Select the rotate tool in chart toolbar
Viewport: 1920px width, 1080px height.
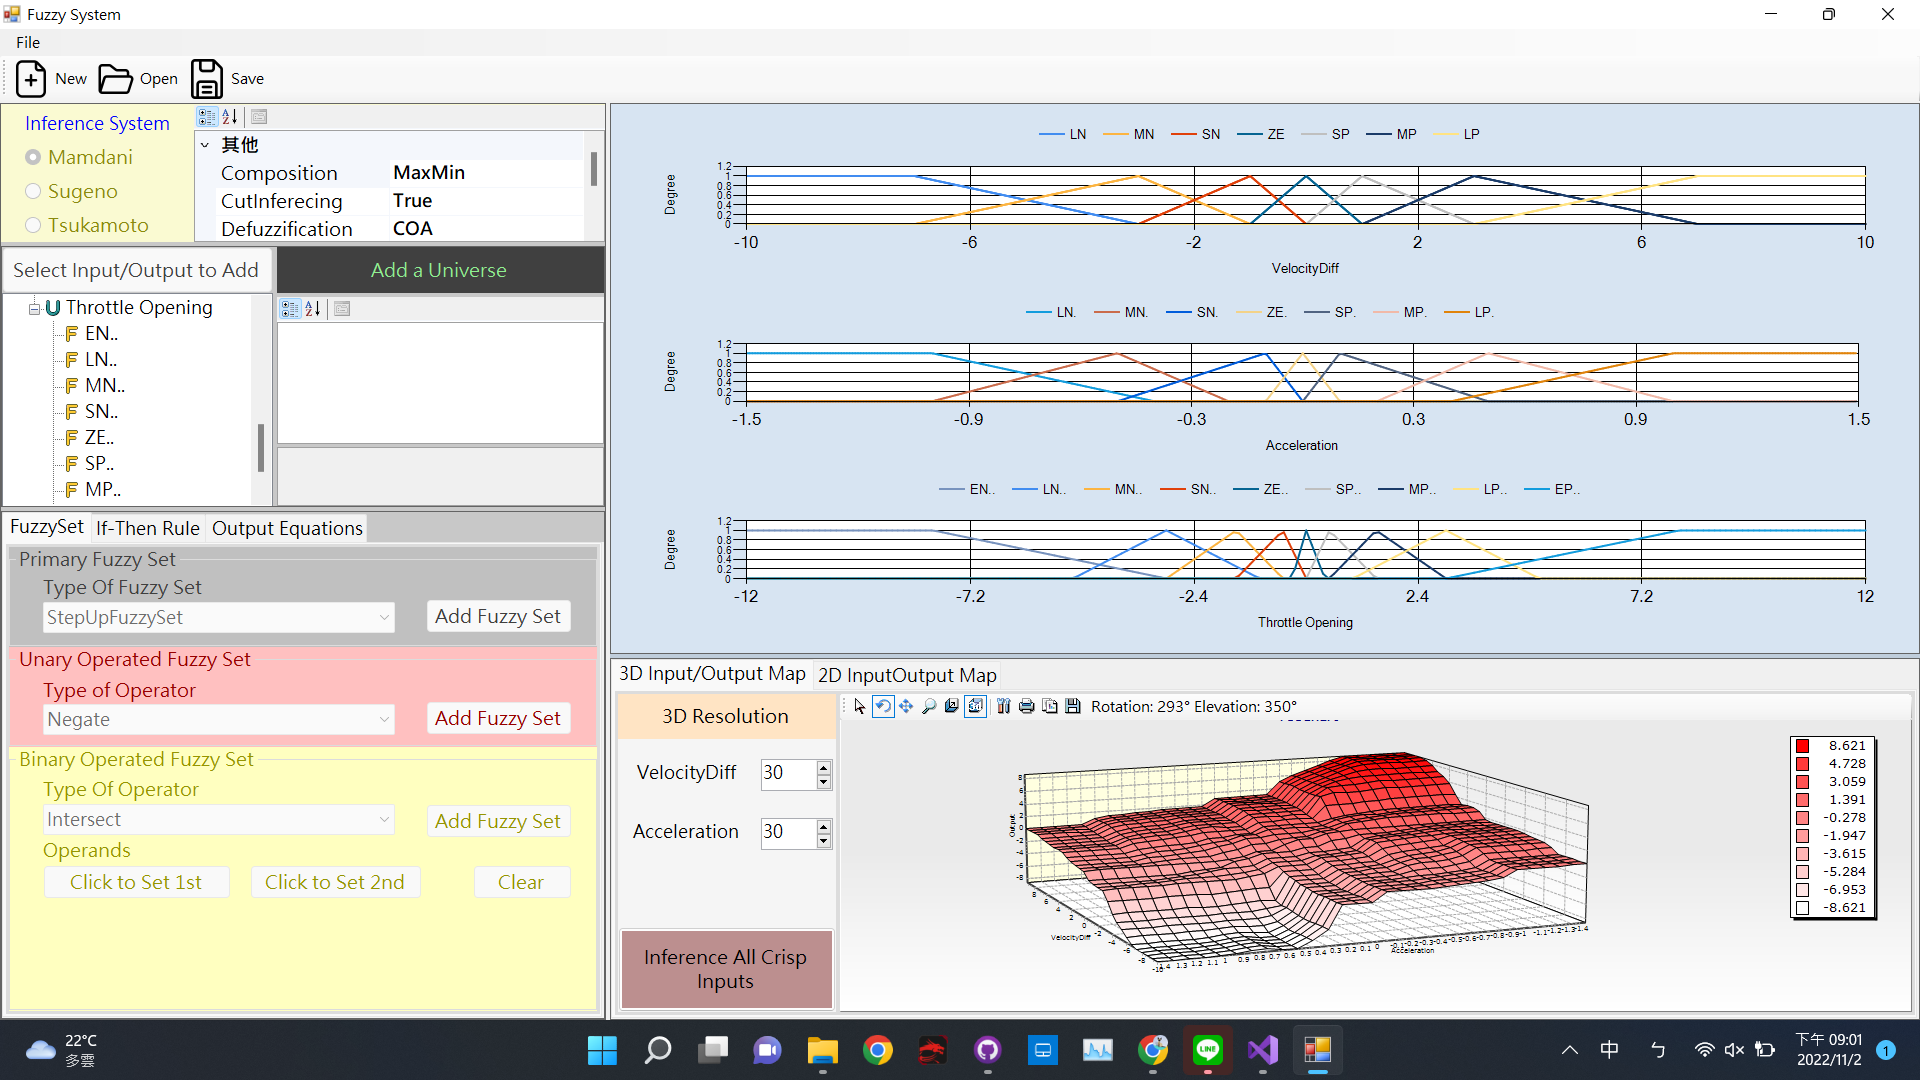pos(883,707)
